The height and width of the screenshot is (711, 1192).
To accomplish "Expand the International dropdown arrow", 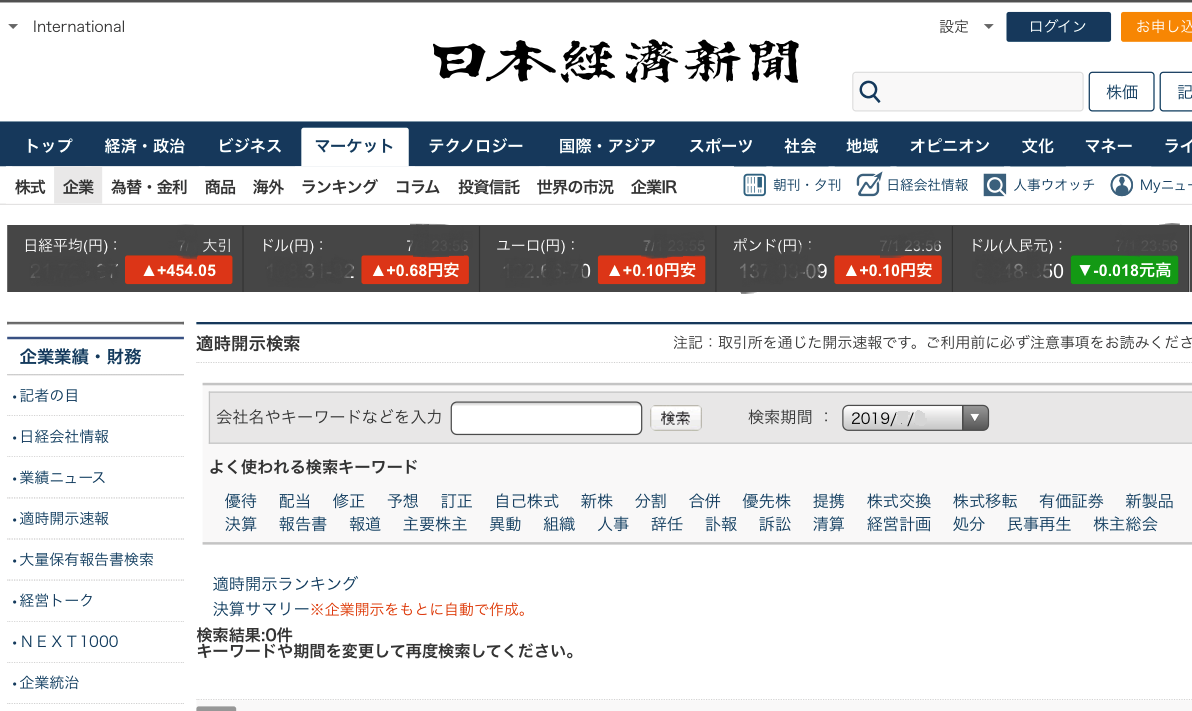I will click(13, 27).
